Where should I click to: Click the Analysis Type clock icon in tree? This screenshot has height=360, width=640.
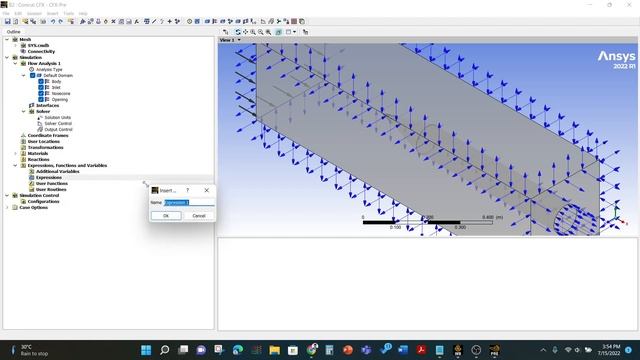tap(31, 69)
